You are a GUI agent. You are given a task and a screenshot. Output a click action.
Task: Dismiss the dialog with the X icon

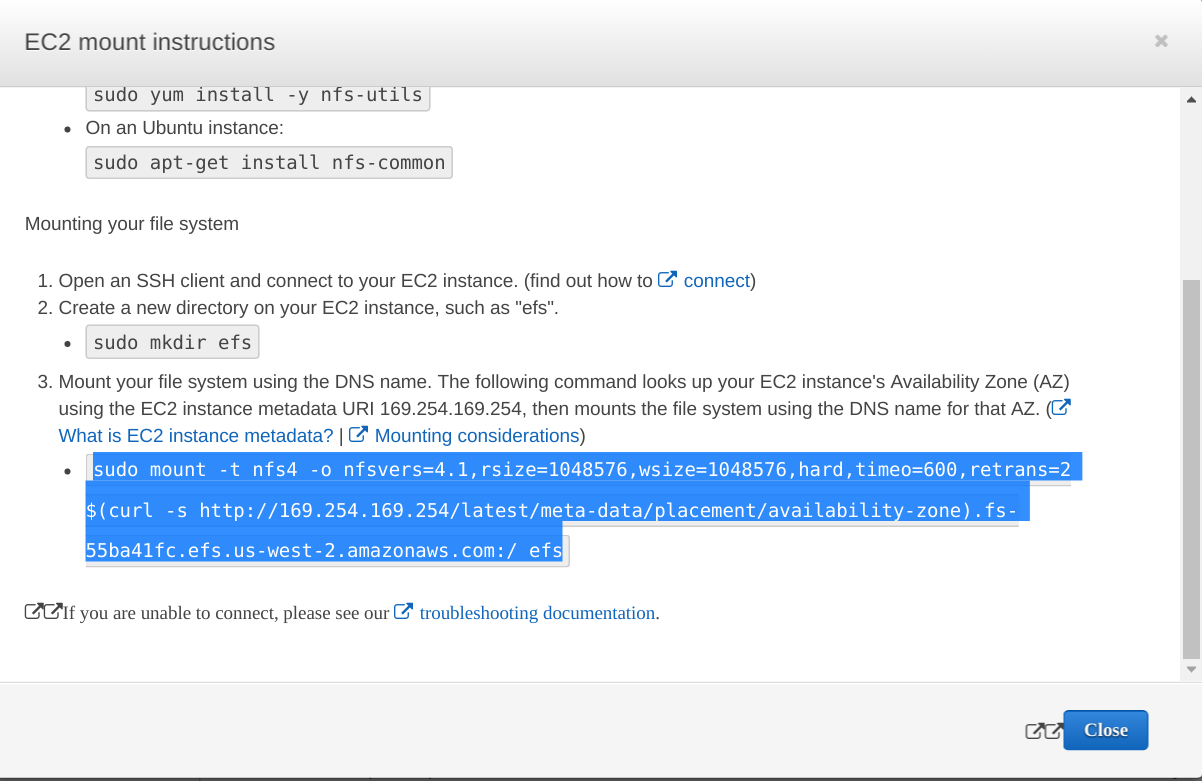coord(1160,40)
